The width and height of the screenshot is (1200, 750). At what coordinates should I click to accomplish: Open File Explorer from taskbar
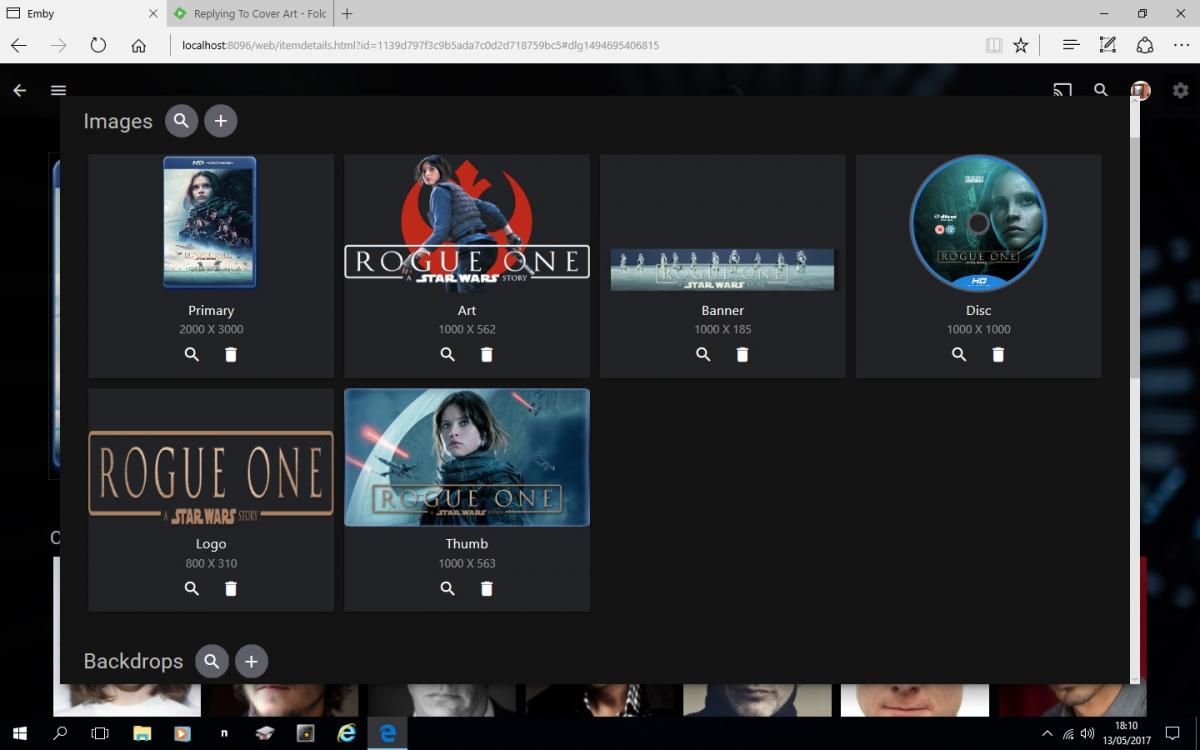click(141, 733)
